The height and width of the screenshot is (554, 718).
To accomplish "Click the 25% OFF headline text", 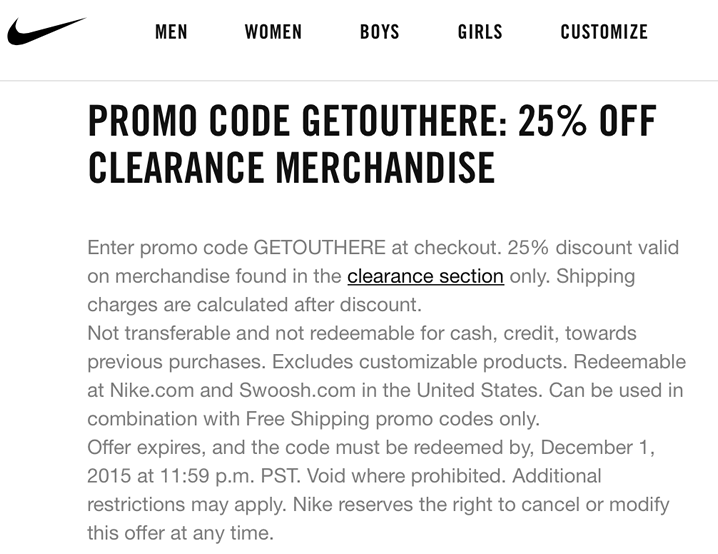I will [587, 120].
